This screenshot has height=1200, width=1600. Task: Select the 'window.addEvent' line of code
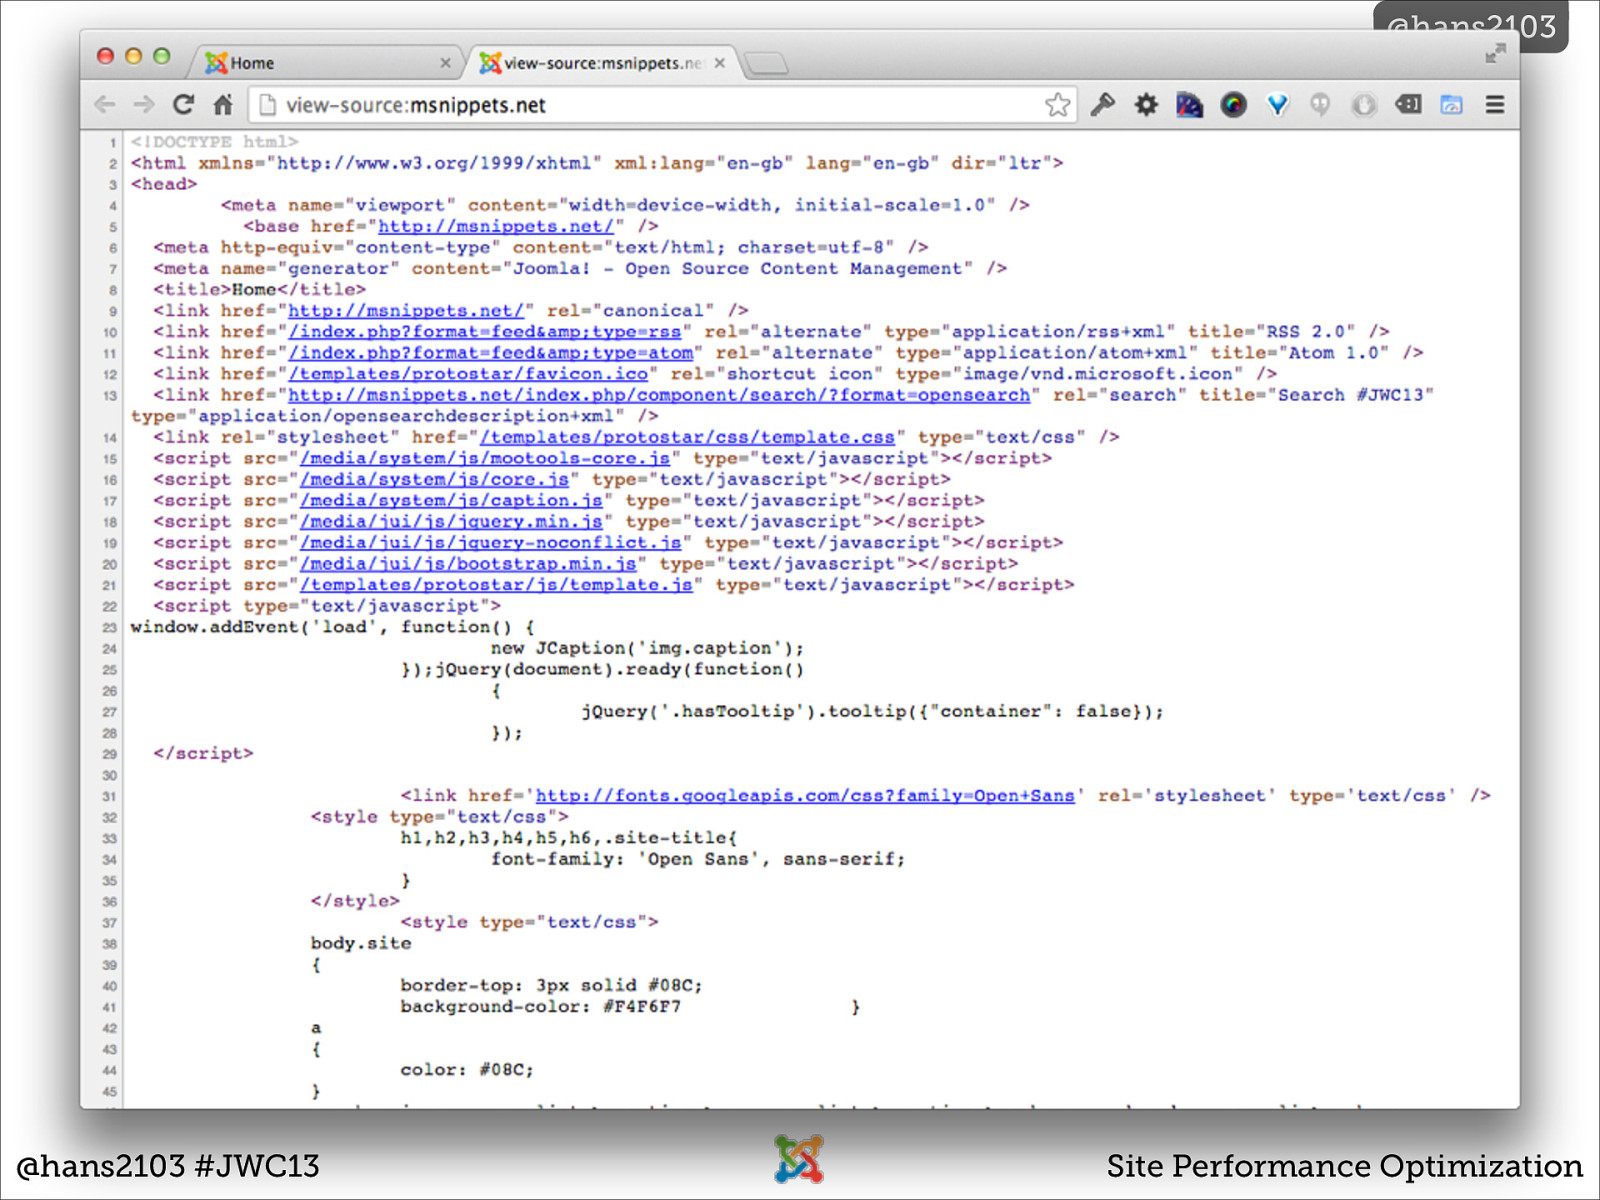[332, 627]
